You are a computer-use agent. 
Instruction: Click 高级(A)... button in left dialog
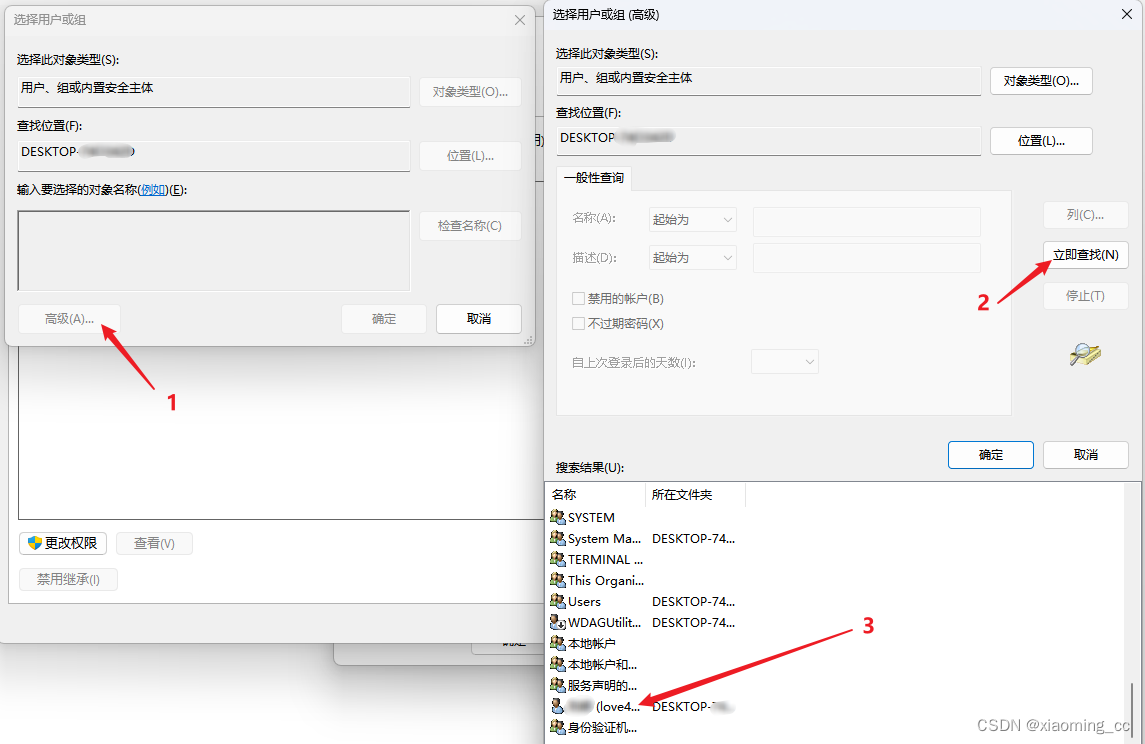click(69, 319)
